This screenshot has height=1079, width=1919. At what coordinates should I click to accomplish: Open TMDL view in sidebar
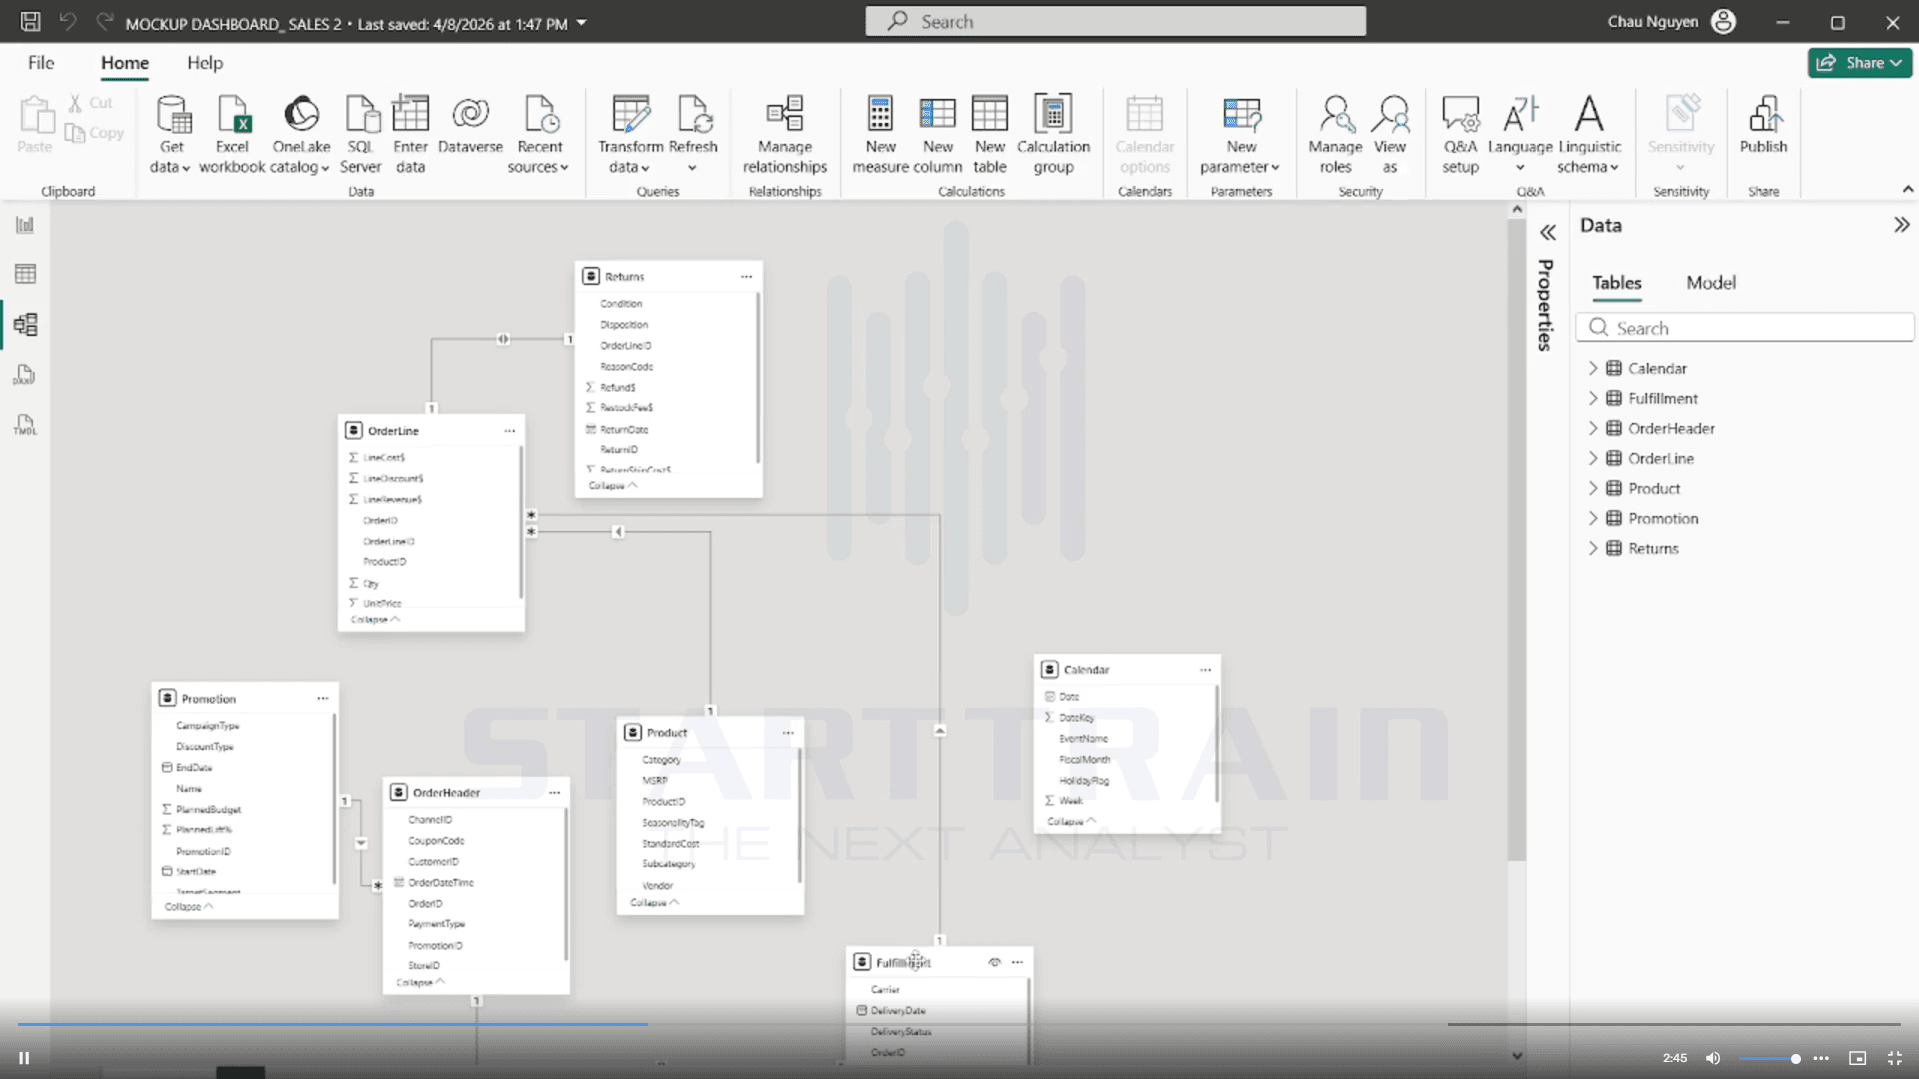point(25,425)
